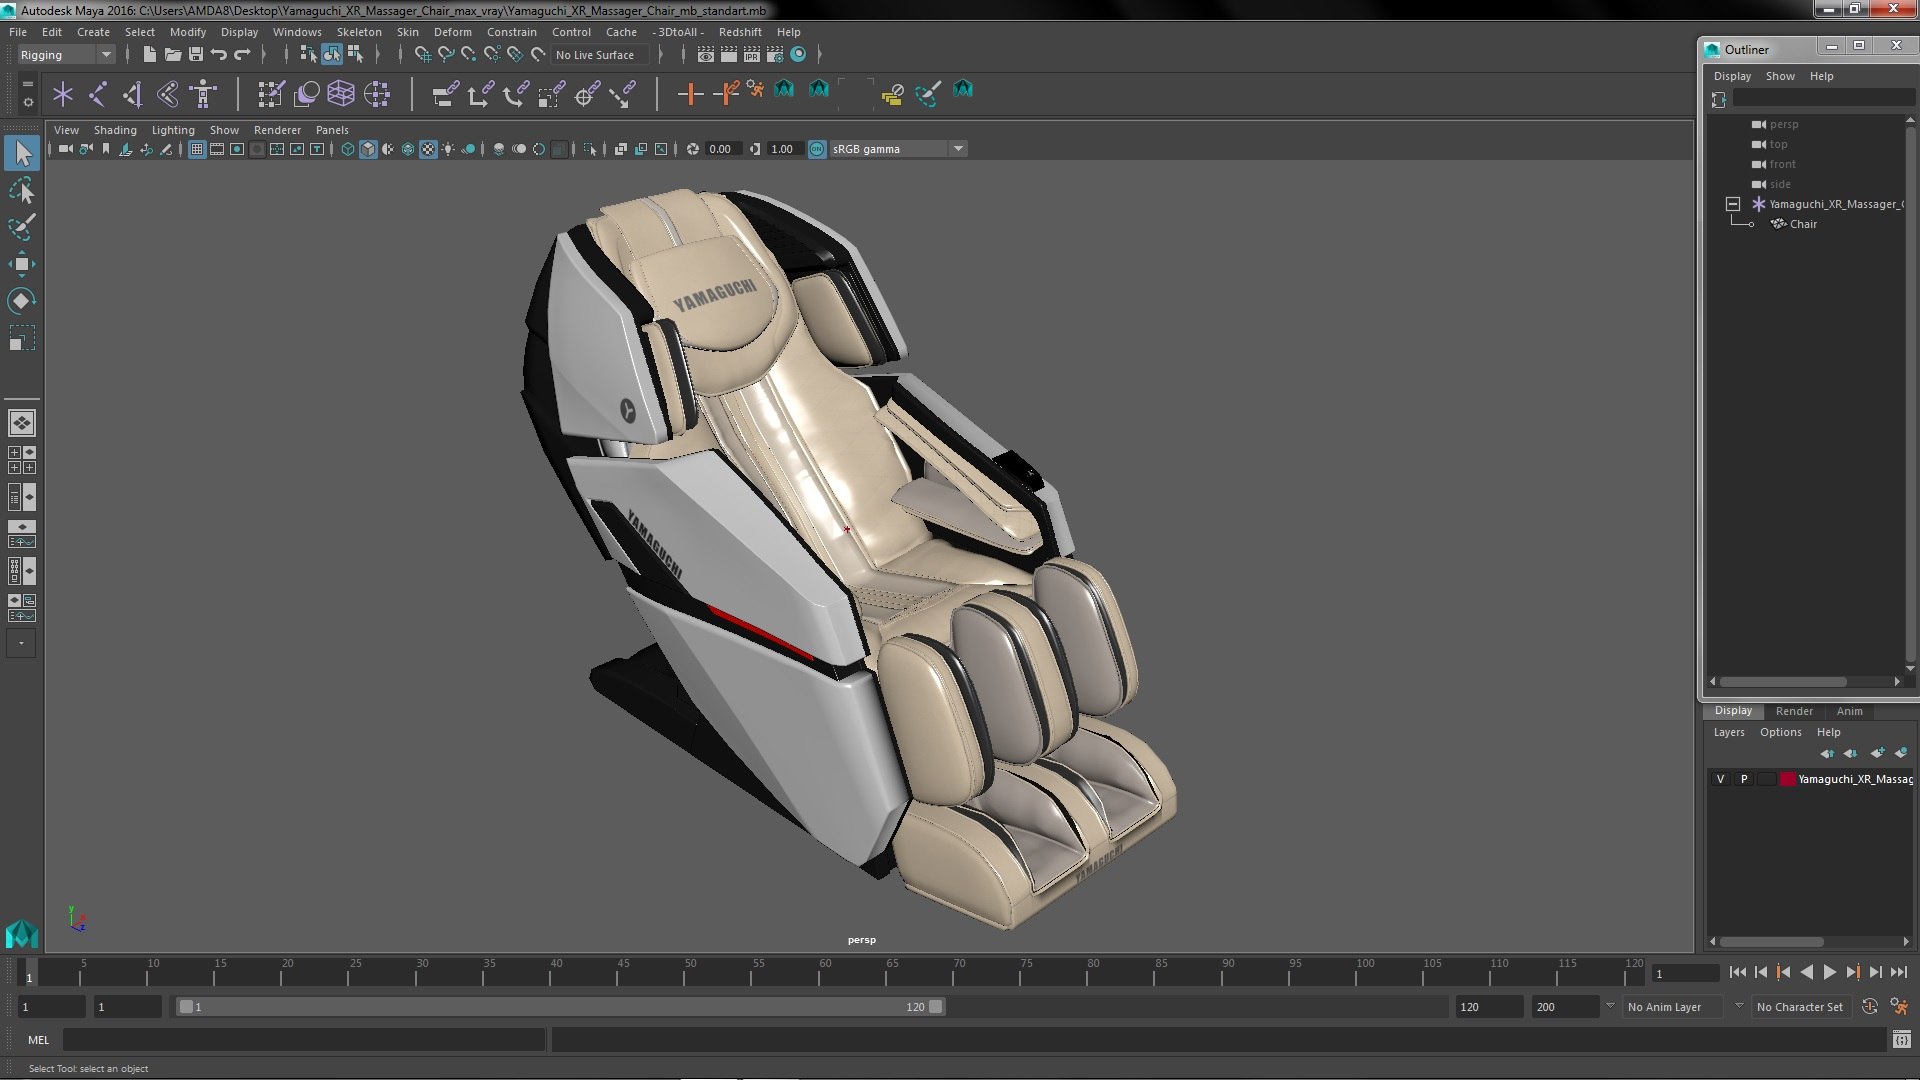
Task: Click the MEL command input field
Action: point(304,1040)
